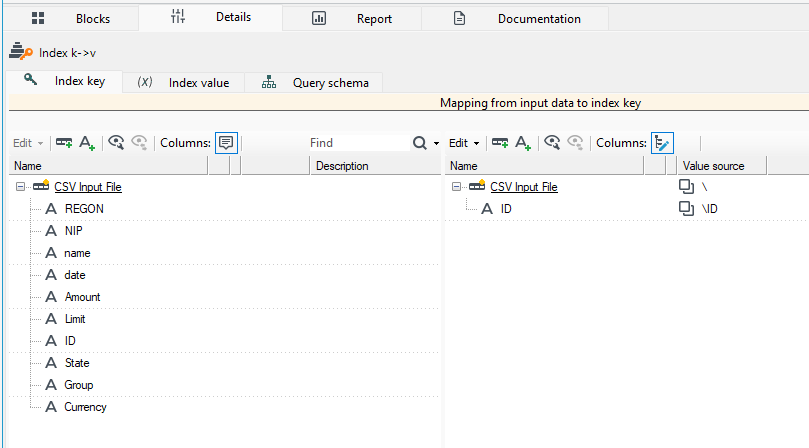Click the magnifier search icon
Viewport: 809px width, 448px height.
click(420, 143)
